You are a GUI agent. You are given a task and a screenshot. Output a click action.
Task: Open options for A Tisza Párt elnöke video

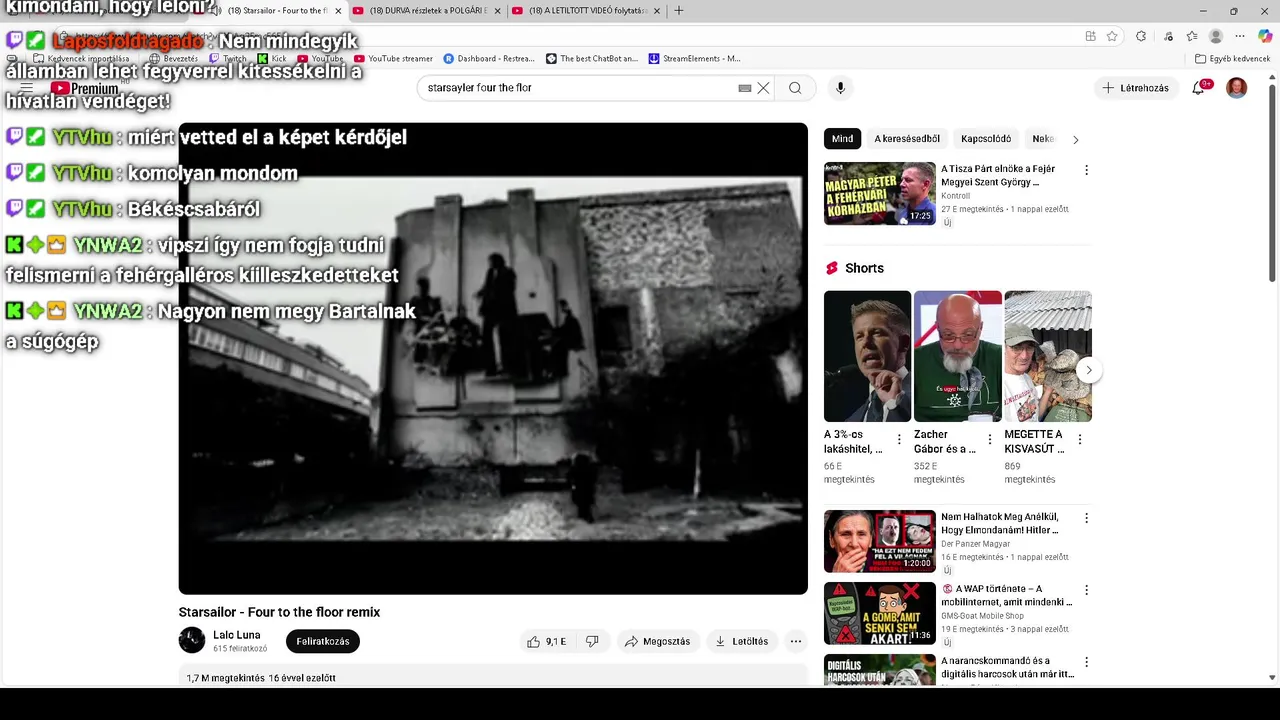[1086, 170]
